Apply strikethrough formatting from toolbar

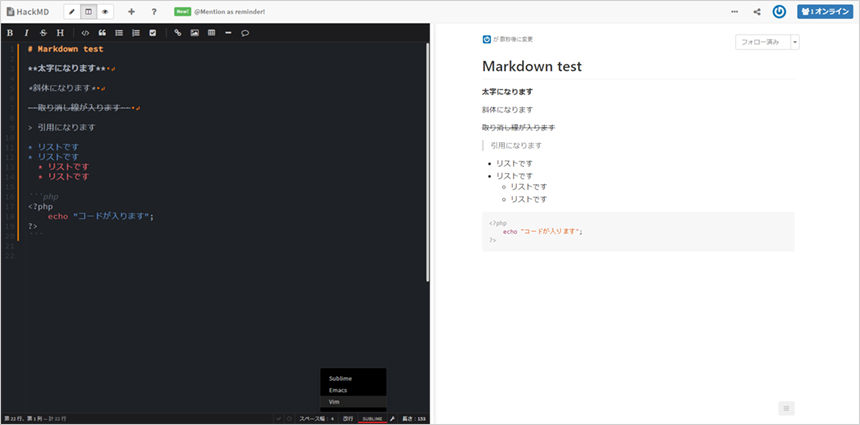(x=43, y=33)
